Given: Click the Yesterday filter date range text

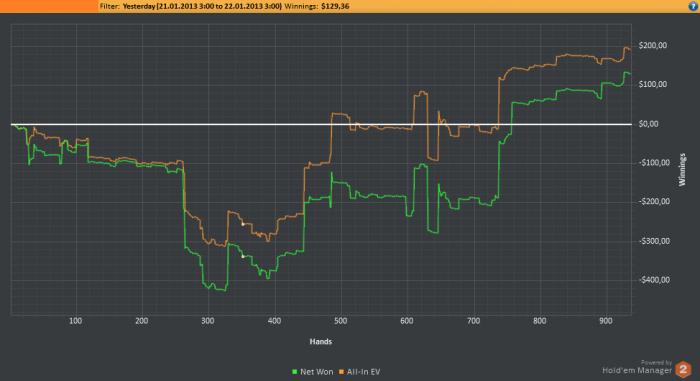Looking at the screenshot, I should [202, 6].
